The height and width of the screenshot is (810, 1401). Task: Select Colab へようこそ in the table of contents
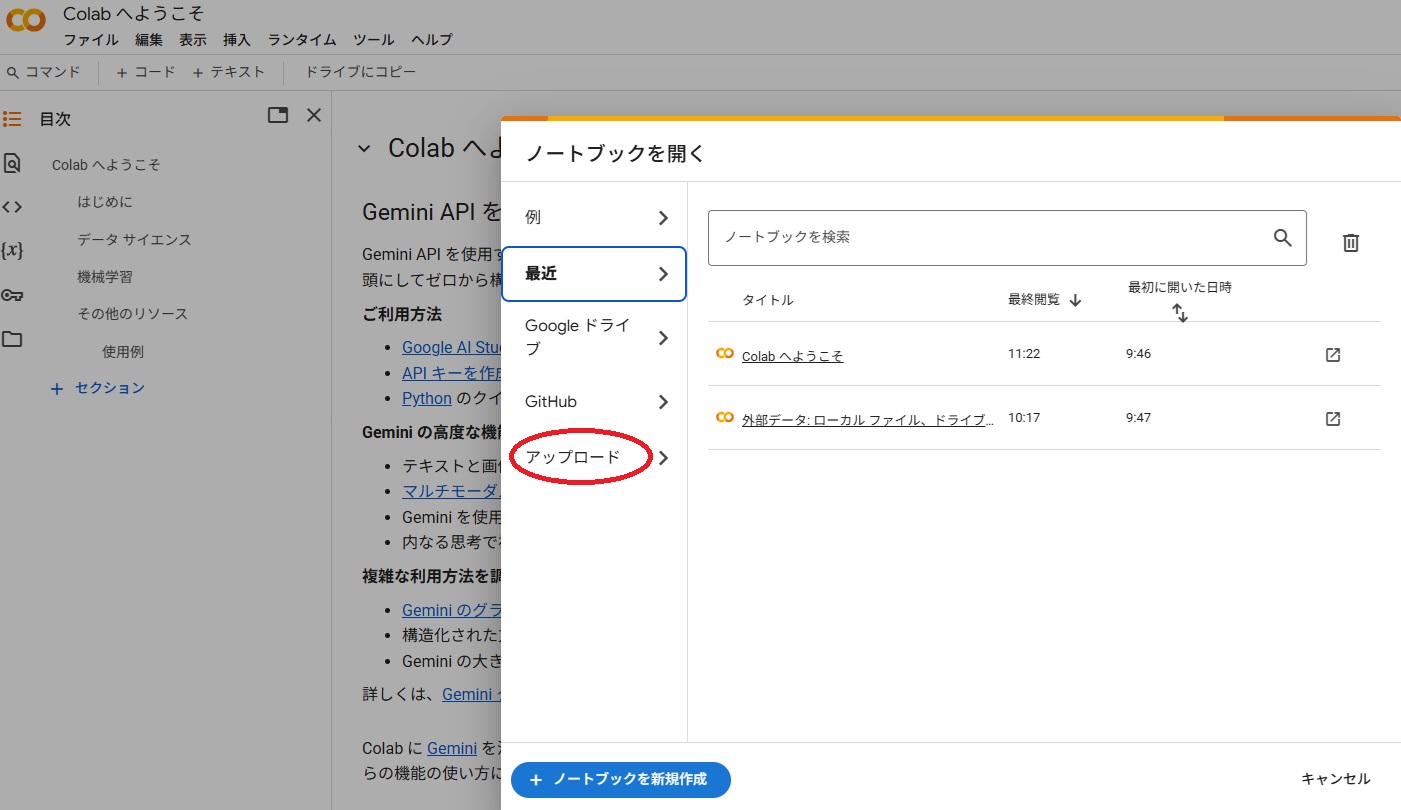pos(106,165)
